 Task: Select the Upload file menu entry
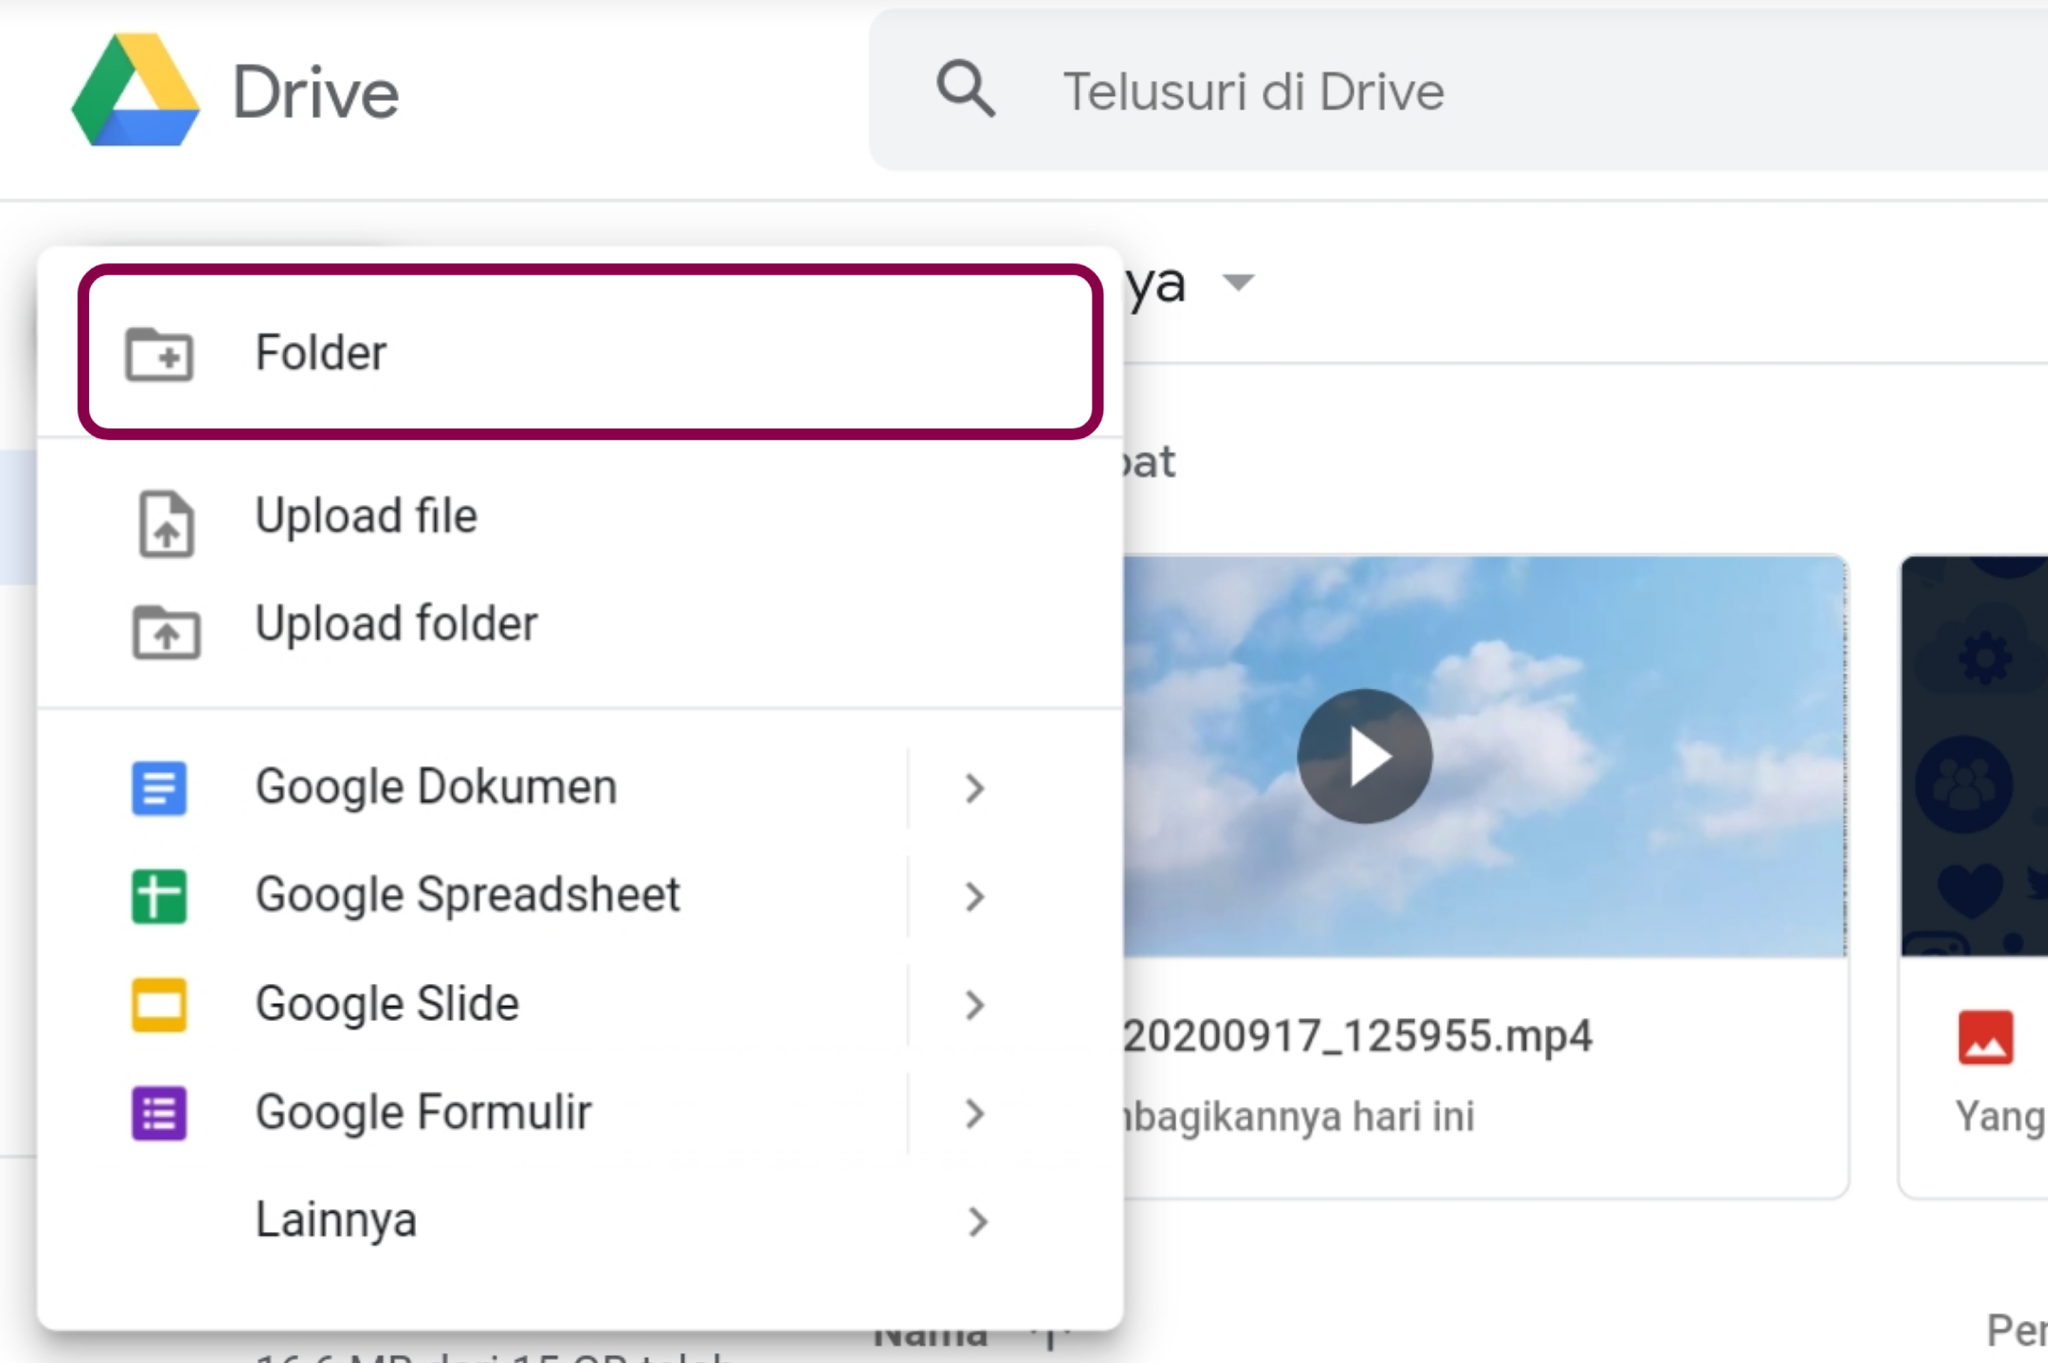580,517
